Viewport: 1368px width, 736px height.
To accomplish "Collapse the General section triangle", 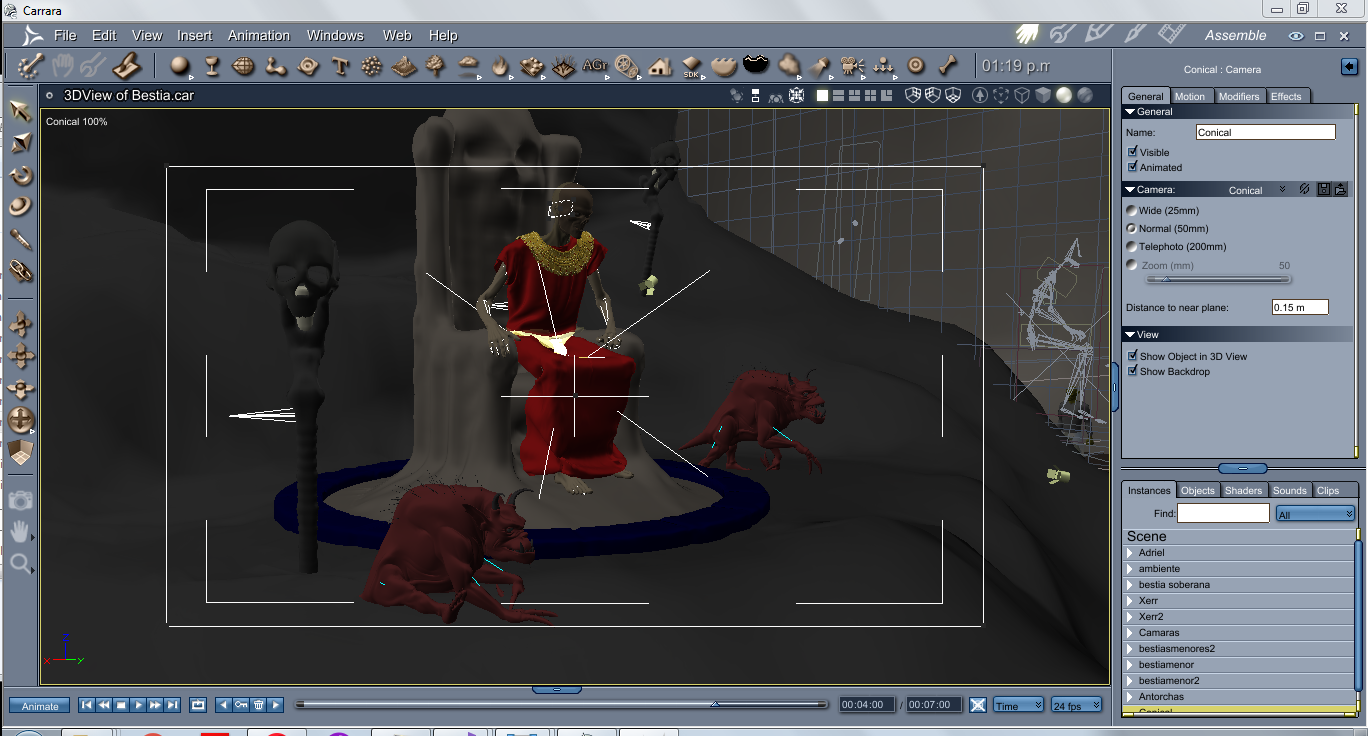I will (x=1130, y=112).
